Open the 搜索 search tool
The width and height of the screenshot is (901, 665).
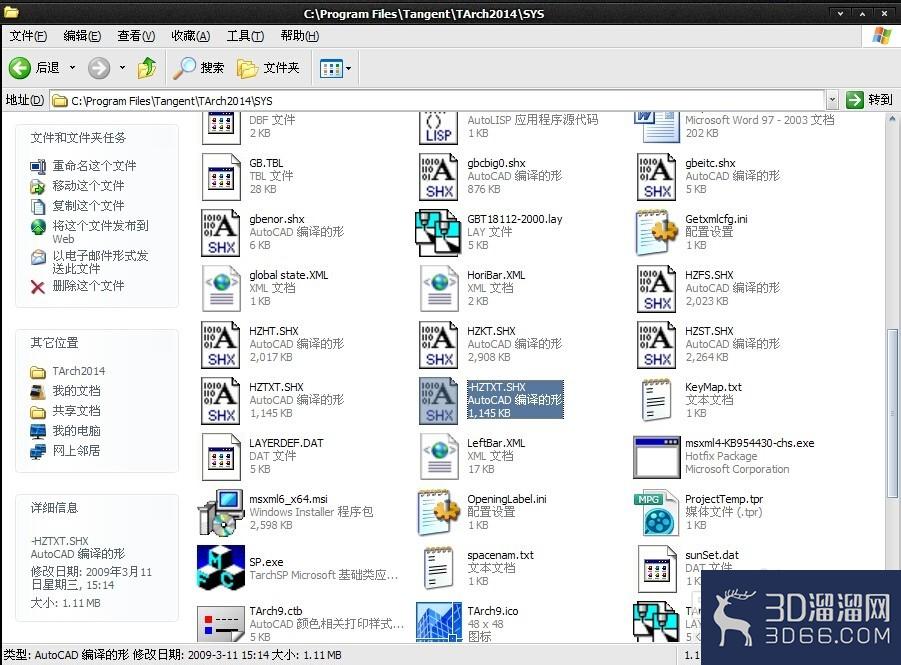coord(199,68)
